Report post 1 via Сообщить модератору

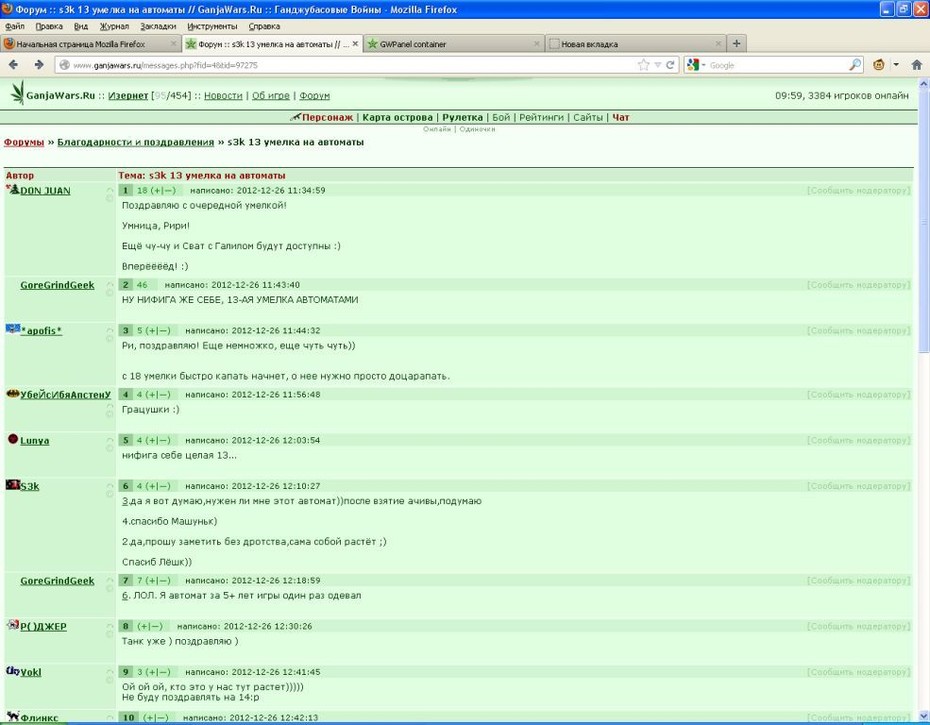coord(858,190)
